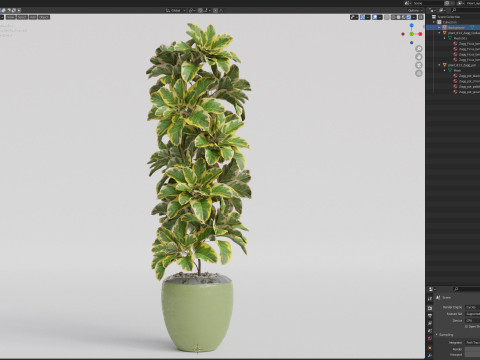Click the outliner search field
The height and width of the screenshot is (360, 480).
click(466, 10)
